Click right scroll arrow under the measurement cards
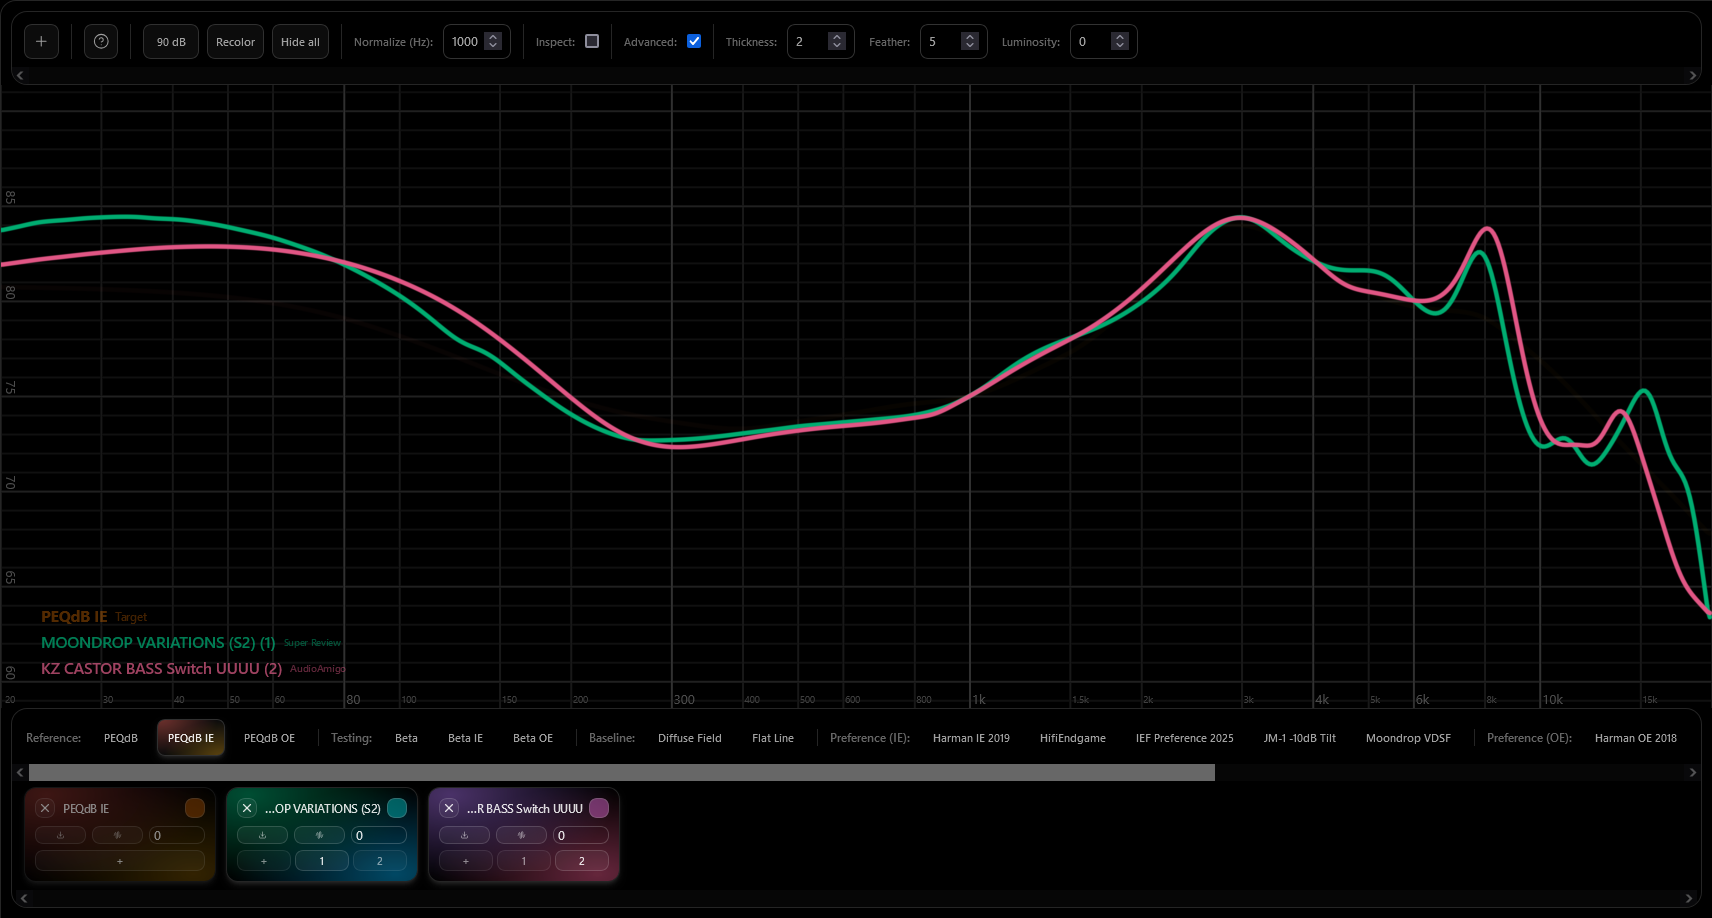The width and height of the screenshot is (1712, 918). tap(1689, 898)
